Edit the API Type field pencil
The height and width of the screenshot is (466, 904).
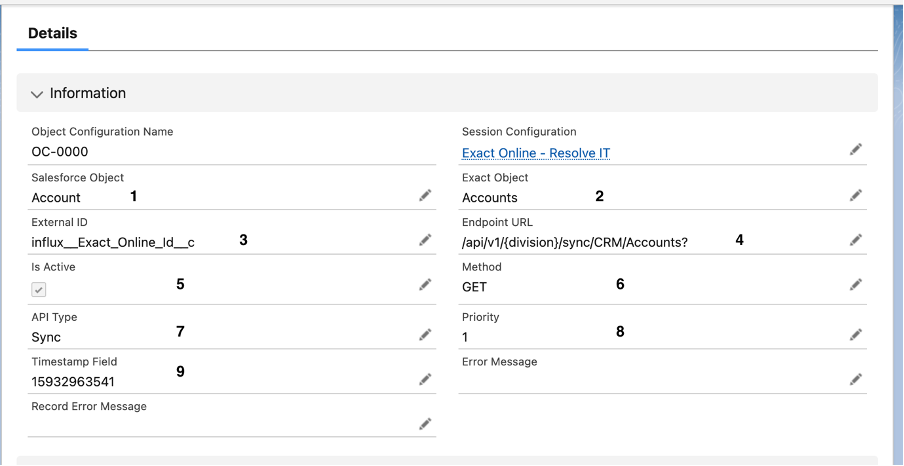(x=425, y=334)
